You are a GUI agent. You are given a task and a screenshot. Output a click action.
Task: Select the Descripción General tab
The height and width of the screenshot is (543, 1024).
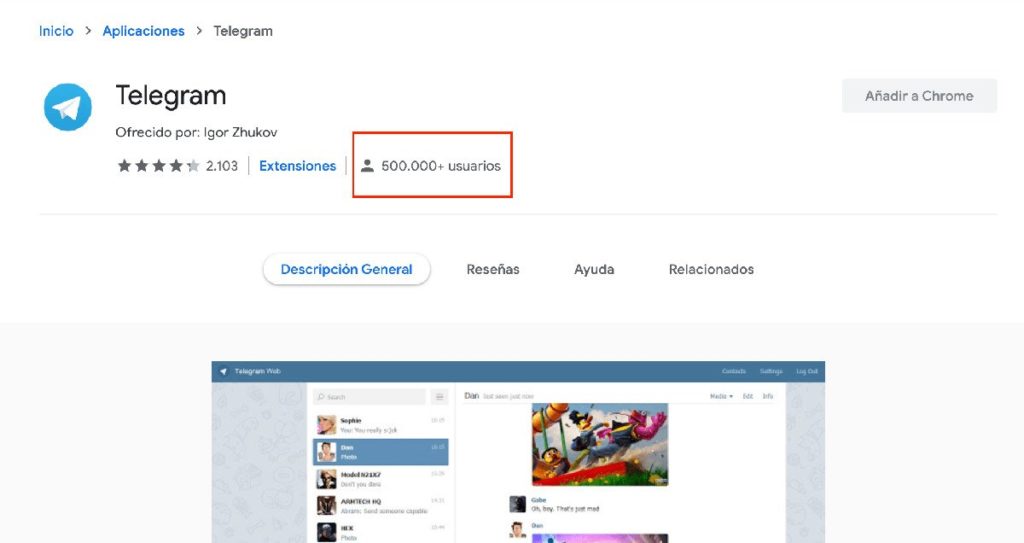point(346,269)
